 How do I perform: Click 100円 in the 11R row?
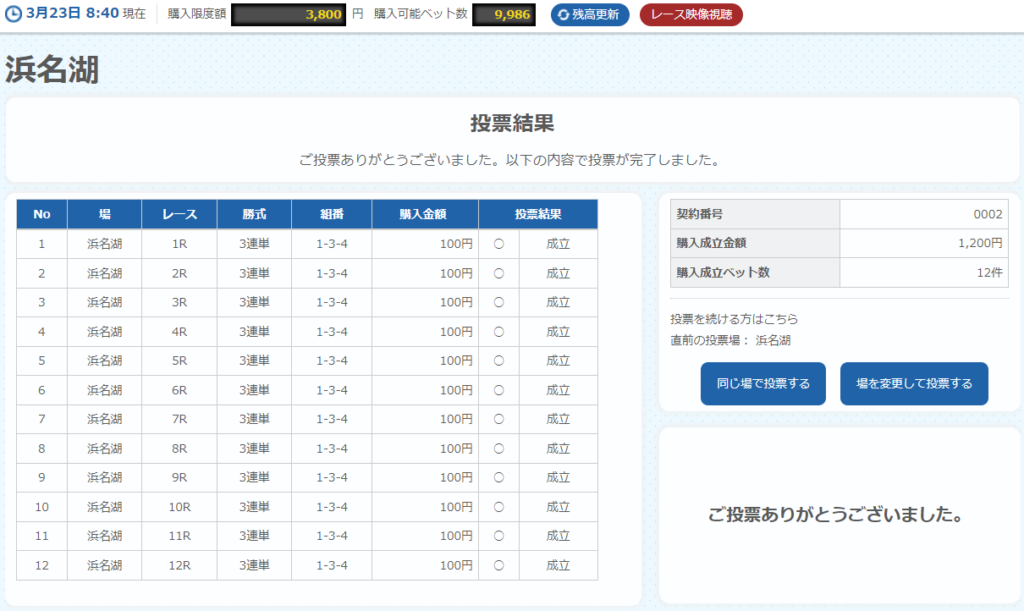(456, 536)
